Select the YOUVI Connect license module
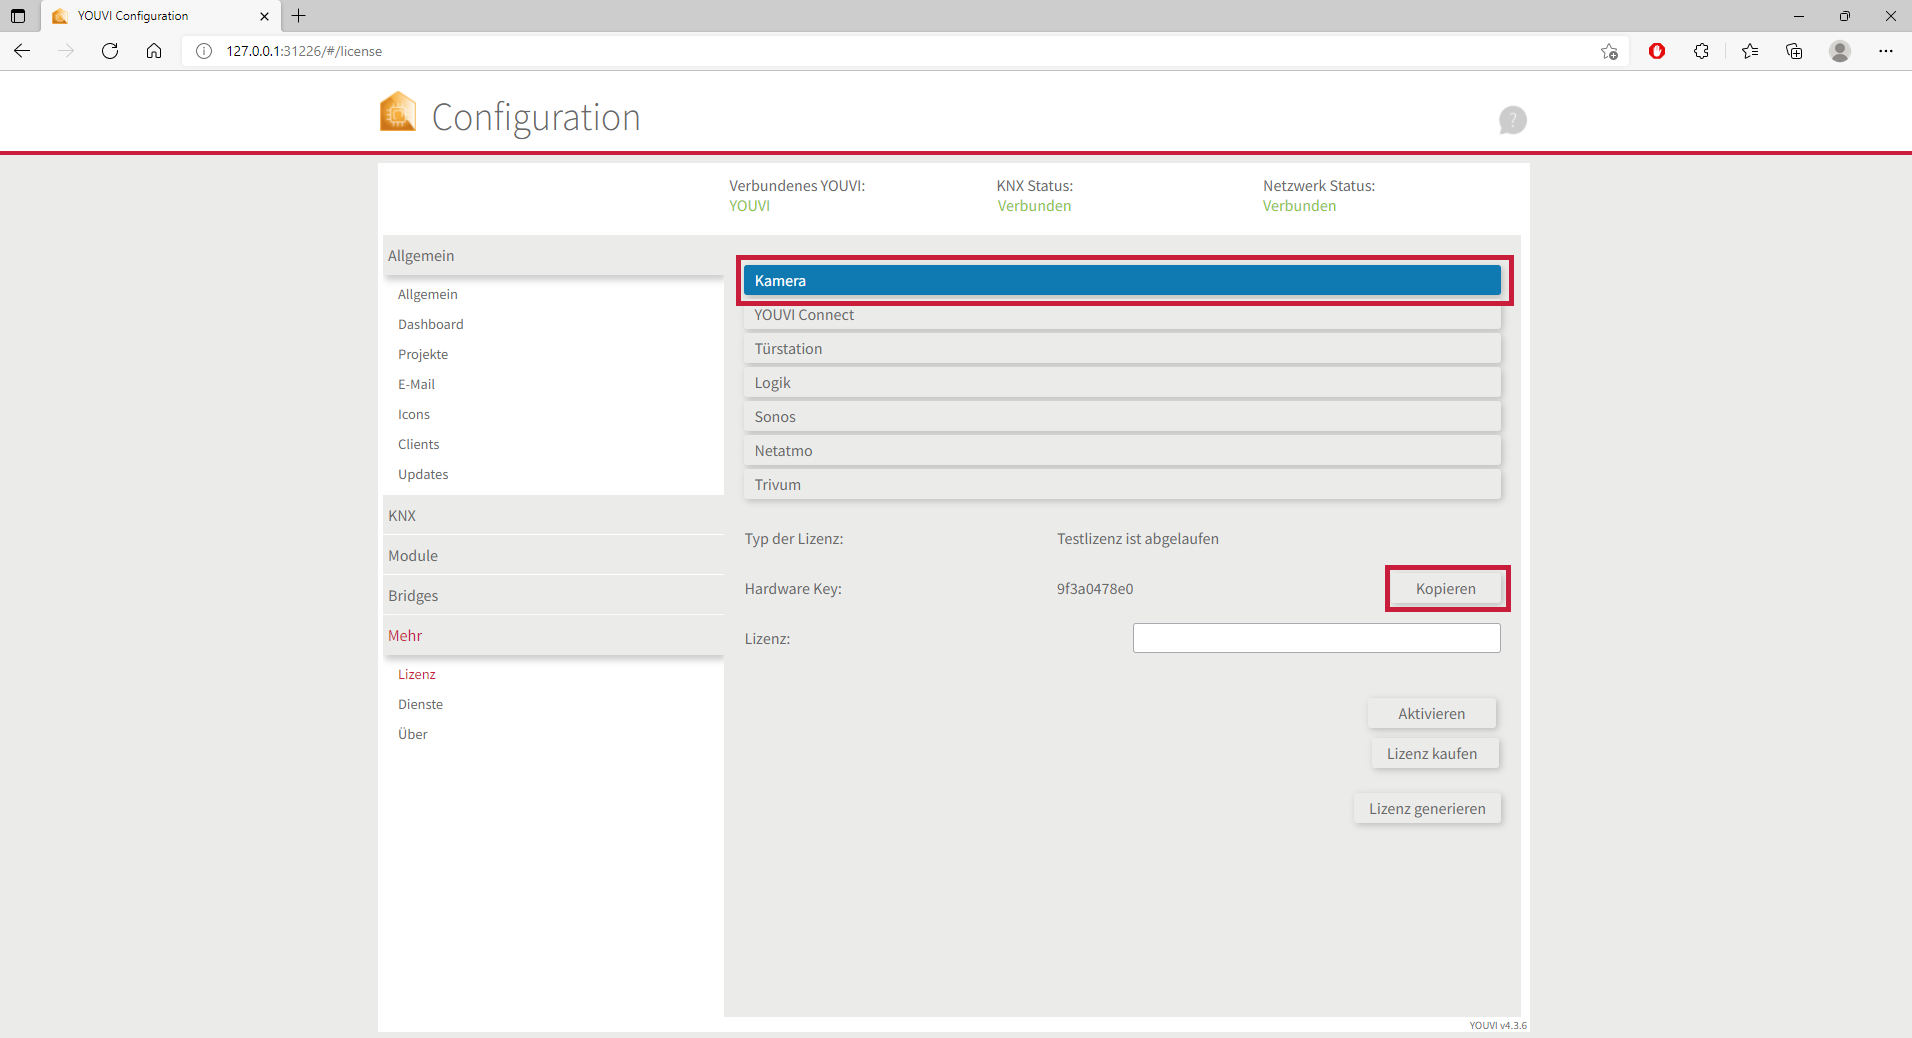 (x=1122, y=315)
